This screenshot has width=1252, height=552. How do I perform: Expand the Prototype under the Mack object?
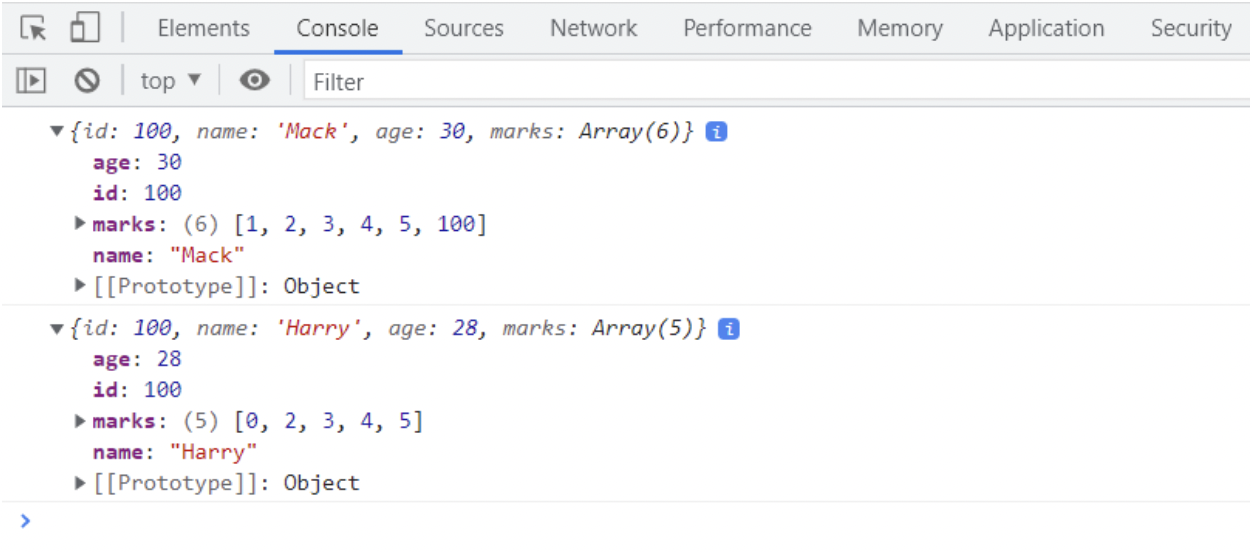81,286
